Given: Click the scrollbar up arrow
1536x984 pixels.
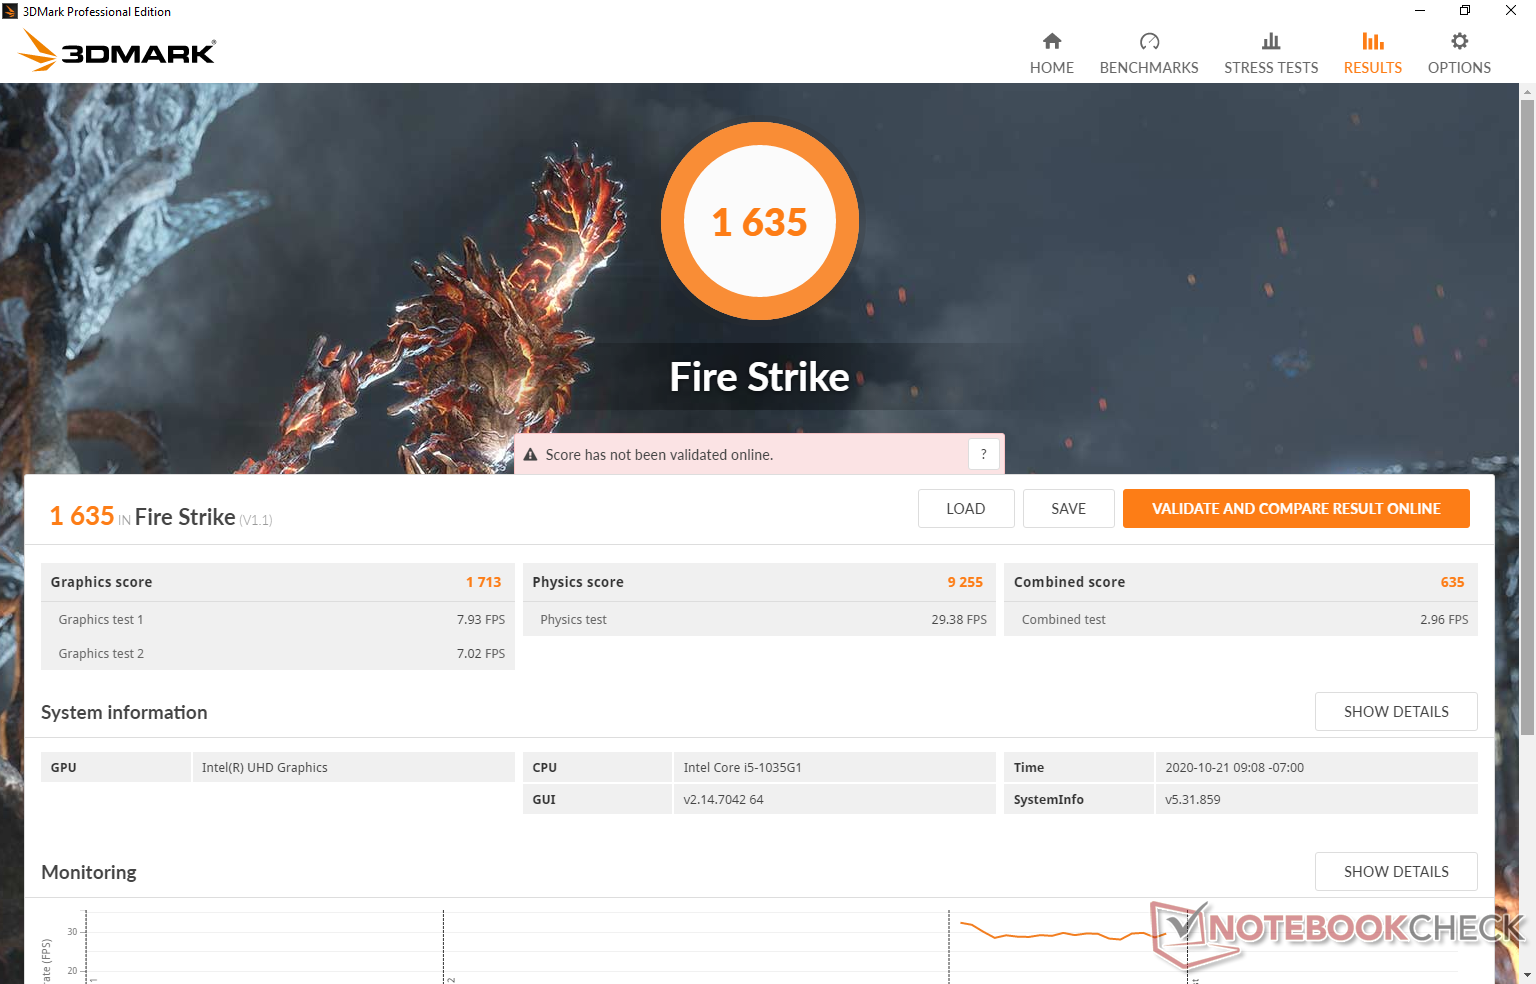Looking at the screenshot, I should tap(1527, 91).
